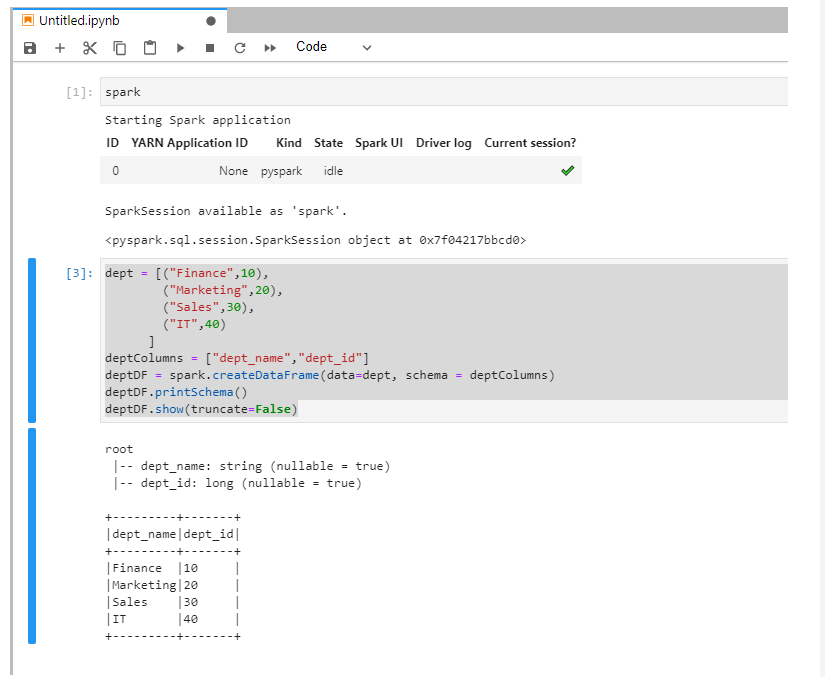Click into the 'spark' code cell
Image resolution: width=825 pixels, height=677 pixels.
[x=444, y=92]
